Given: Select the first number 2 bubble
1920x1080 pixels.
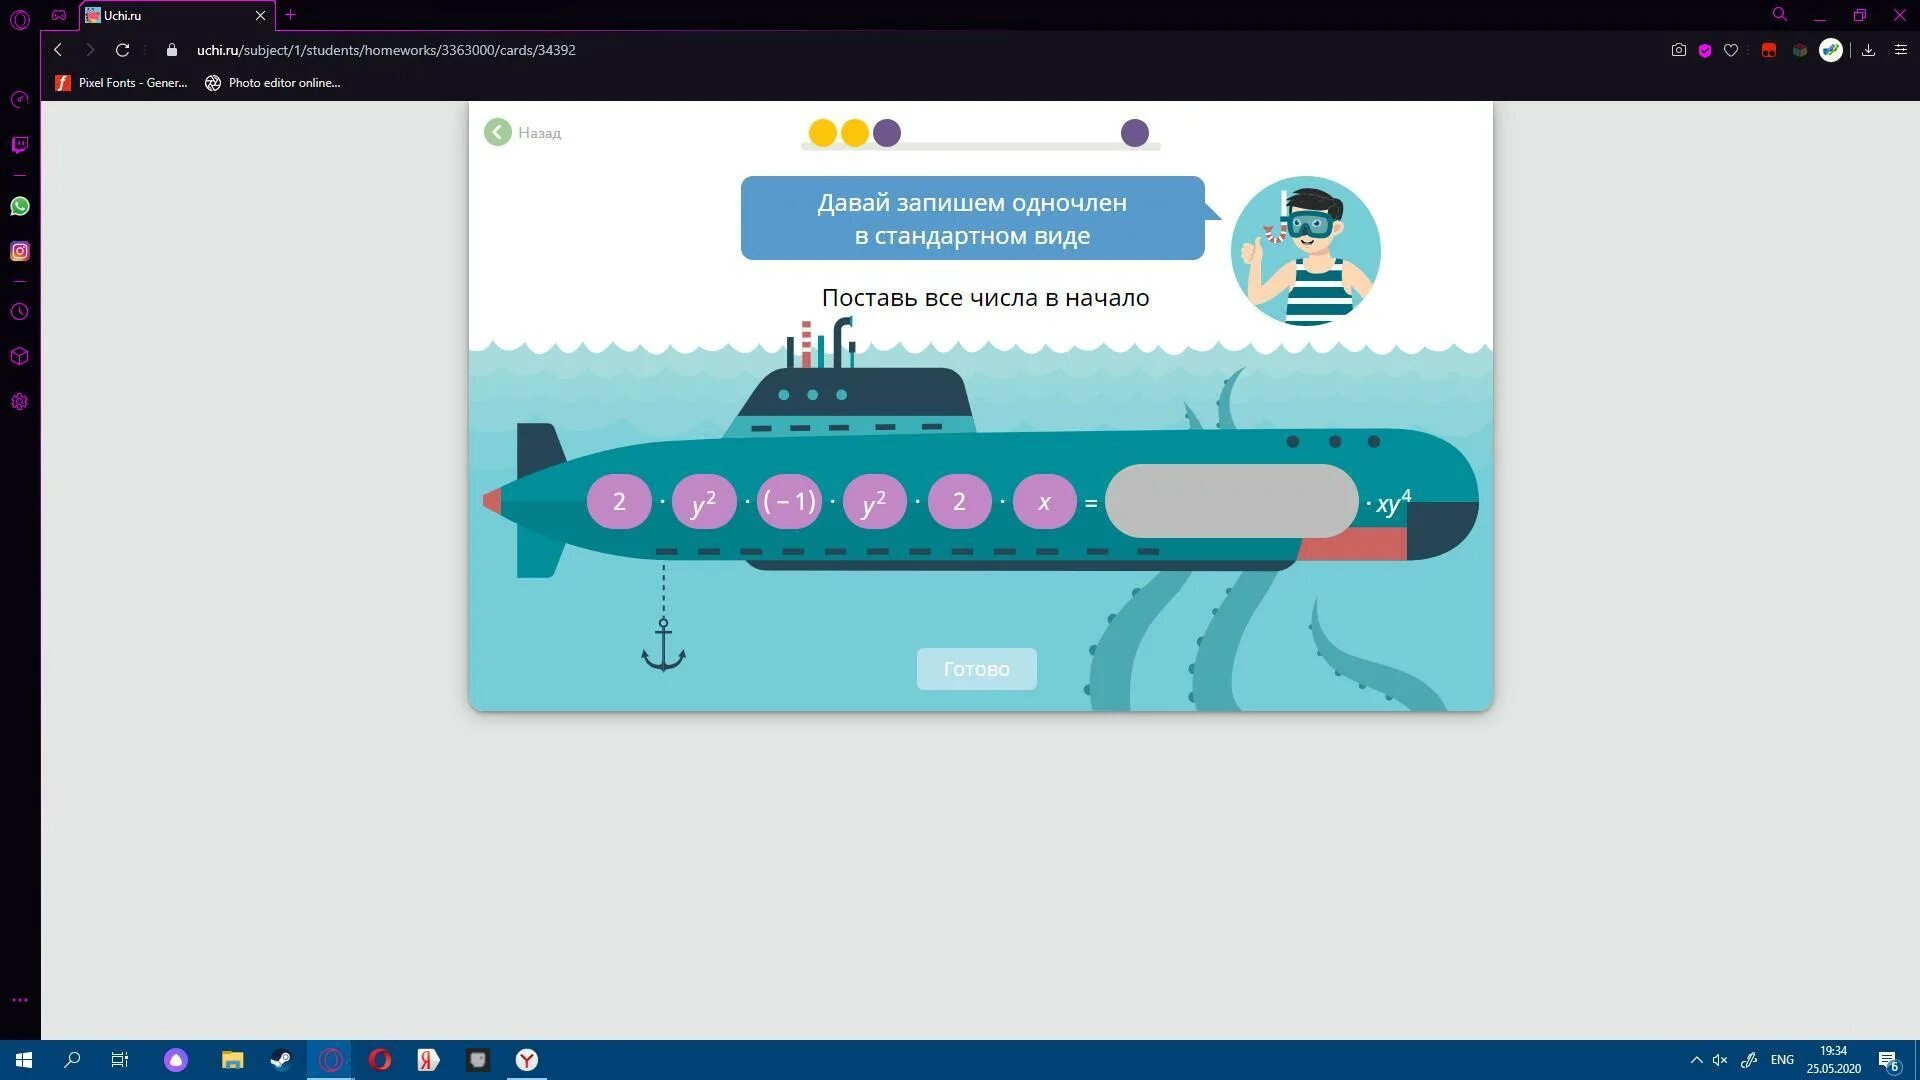Looking at the screenshot, I should point(619,501).
